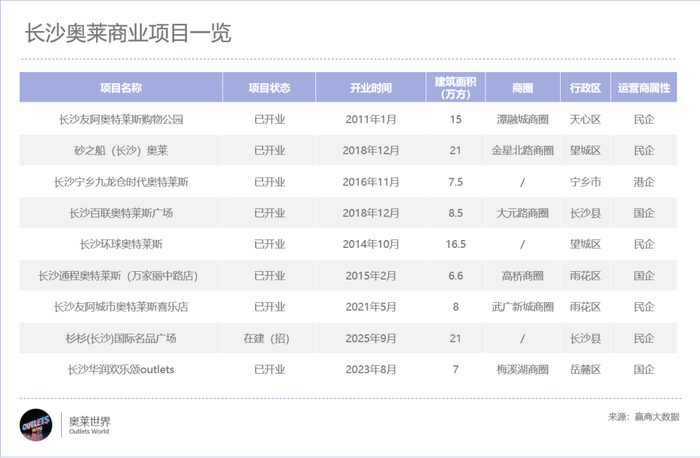The height and width of the screenshot is (458, 700).
Task: Click the 金星北路商圈 cell
Action: point(522,150)
